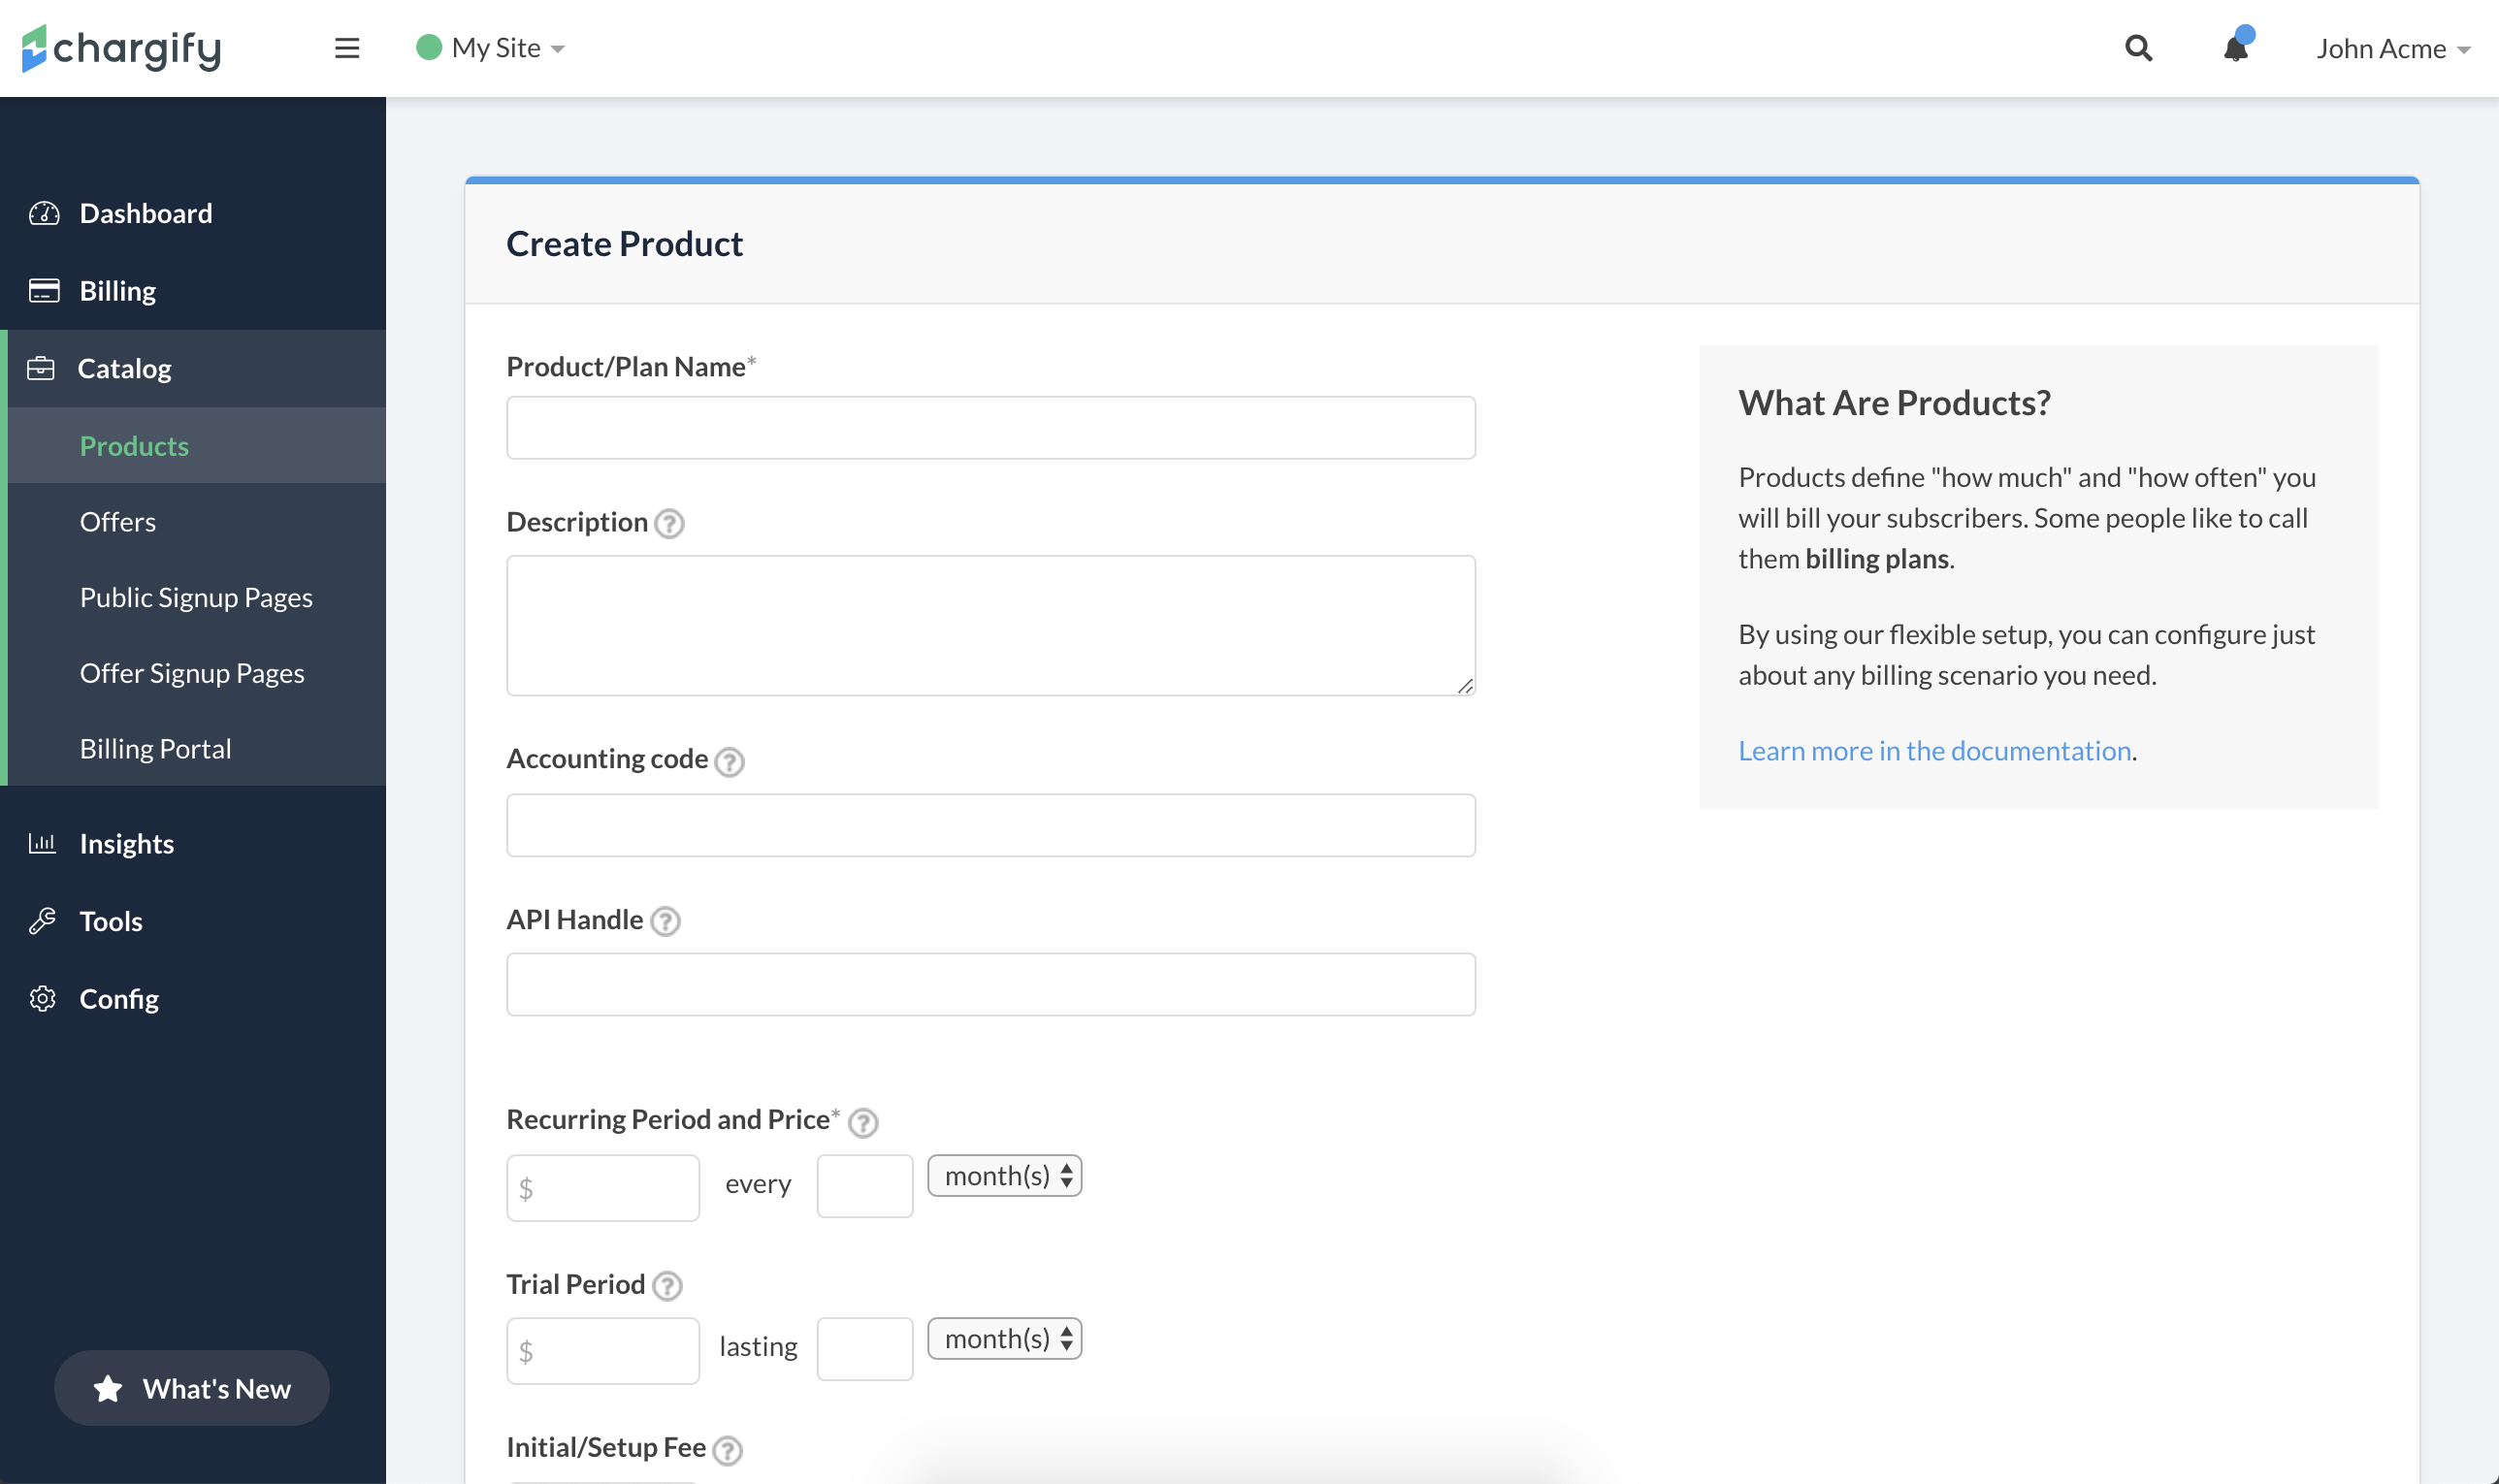This screenshot has height=1484, width=2499.
Task: Click the Trial Period help icon
Action: [667, 1285]
